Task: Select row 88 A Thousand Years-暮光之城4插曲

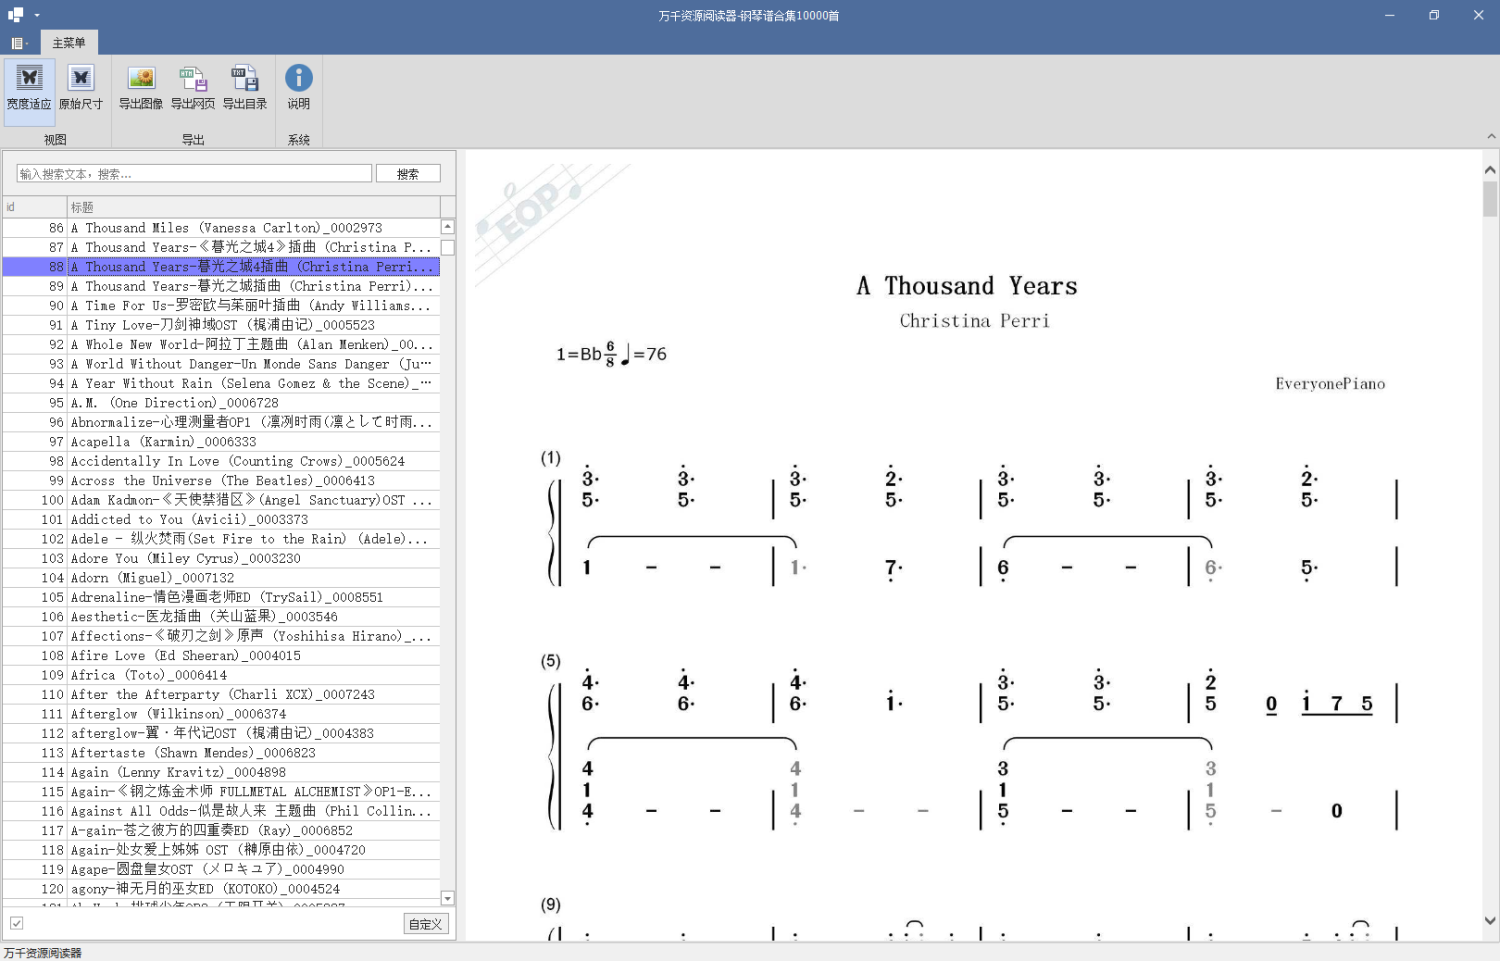Action: point(221,267)
